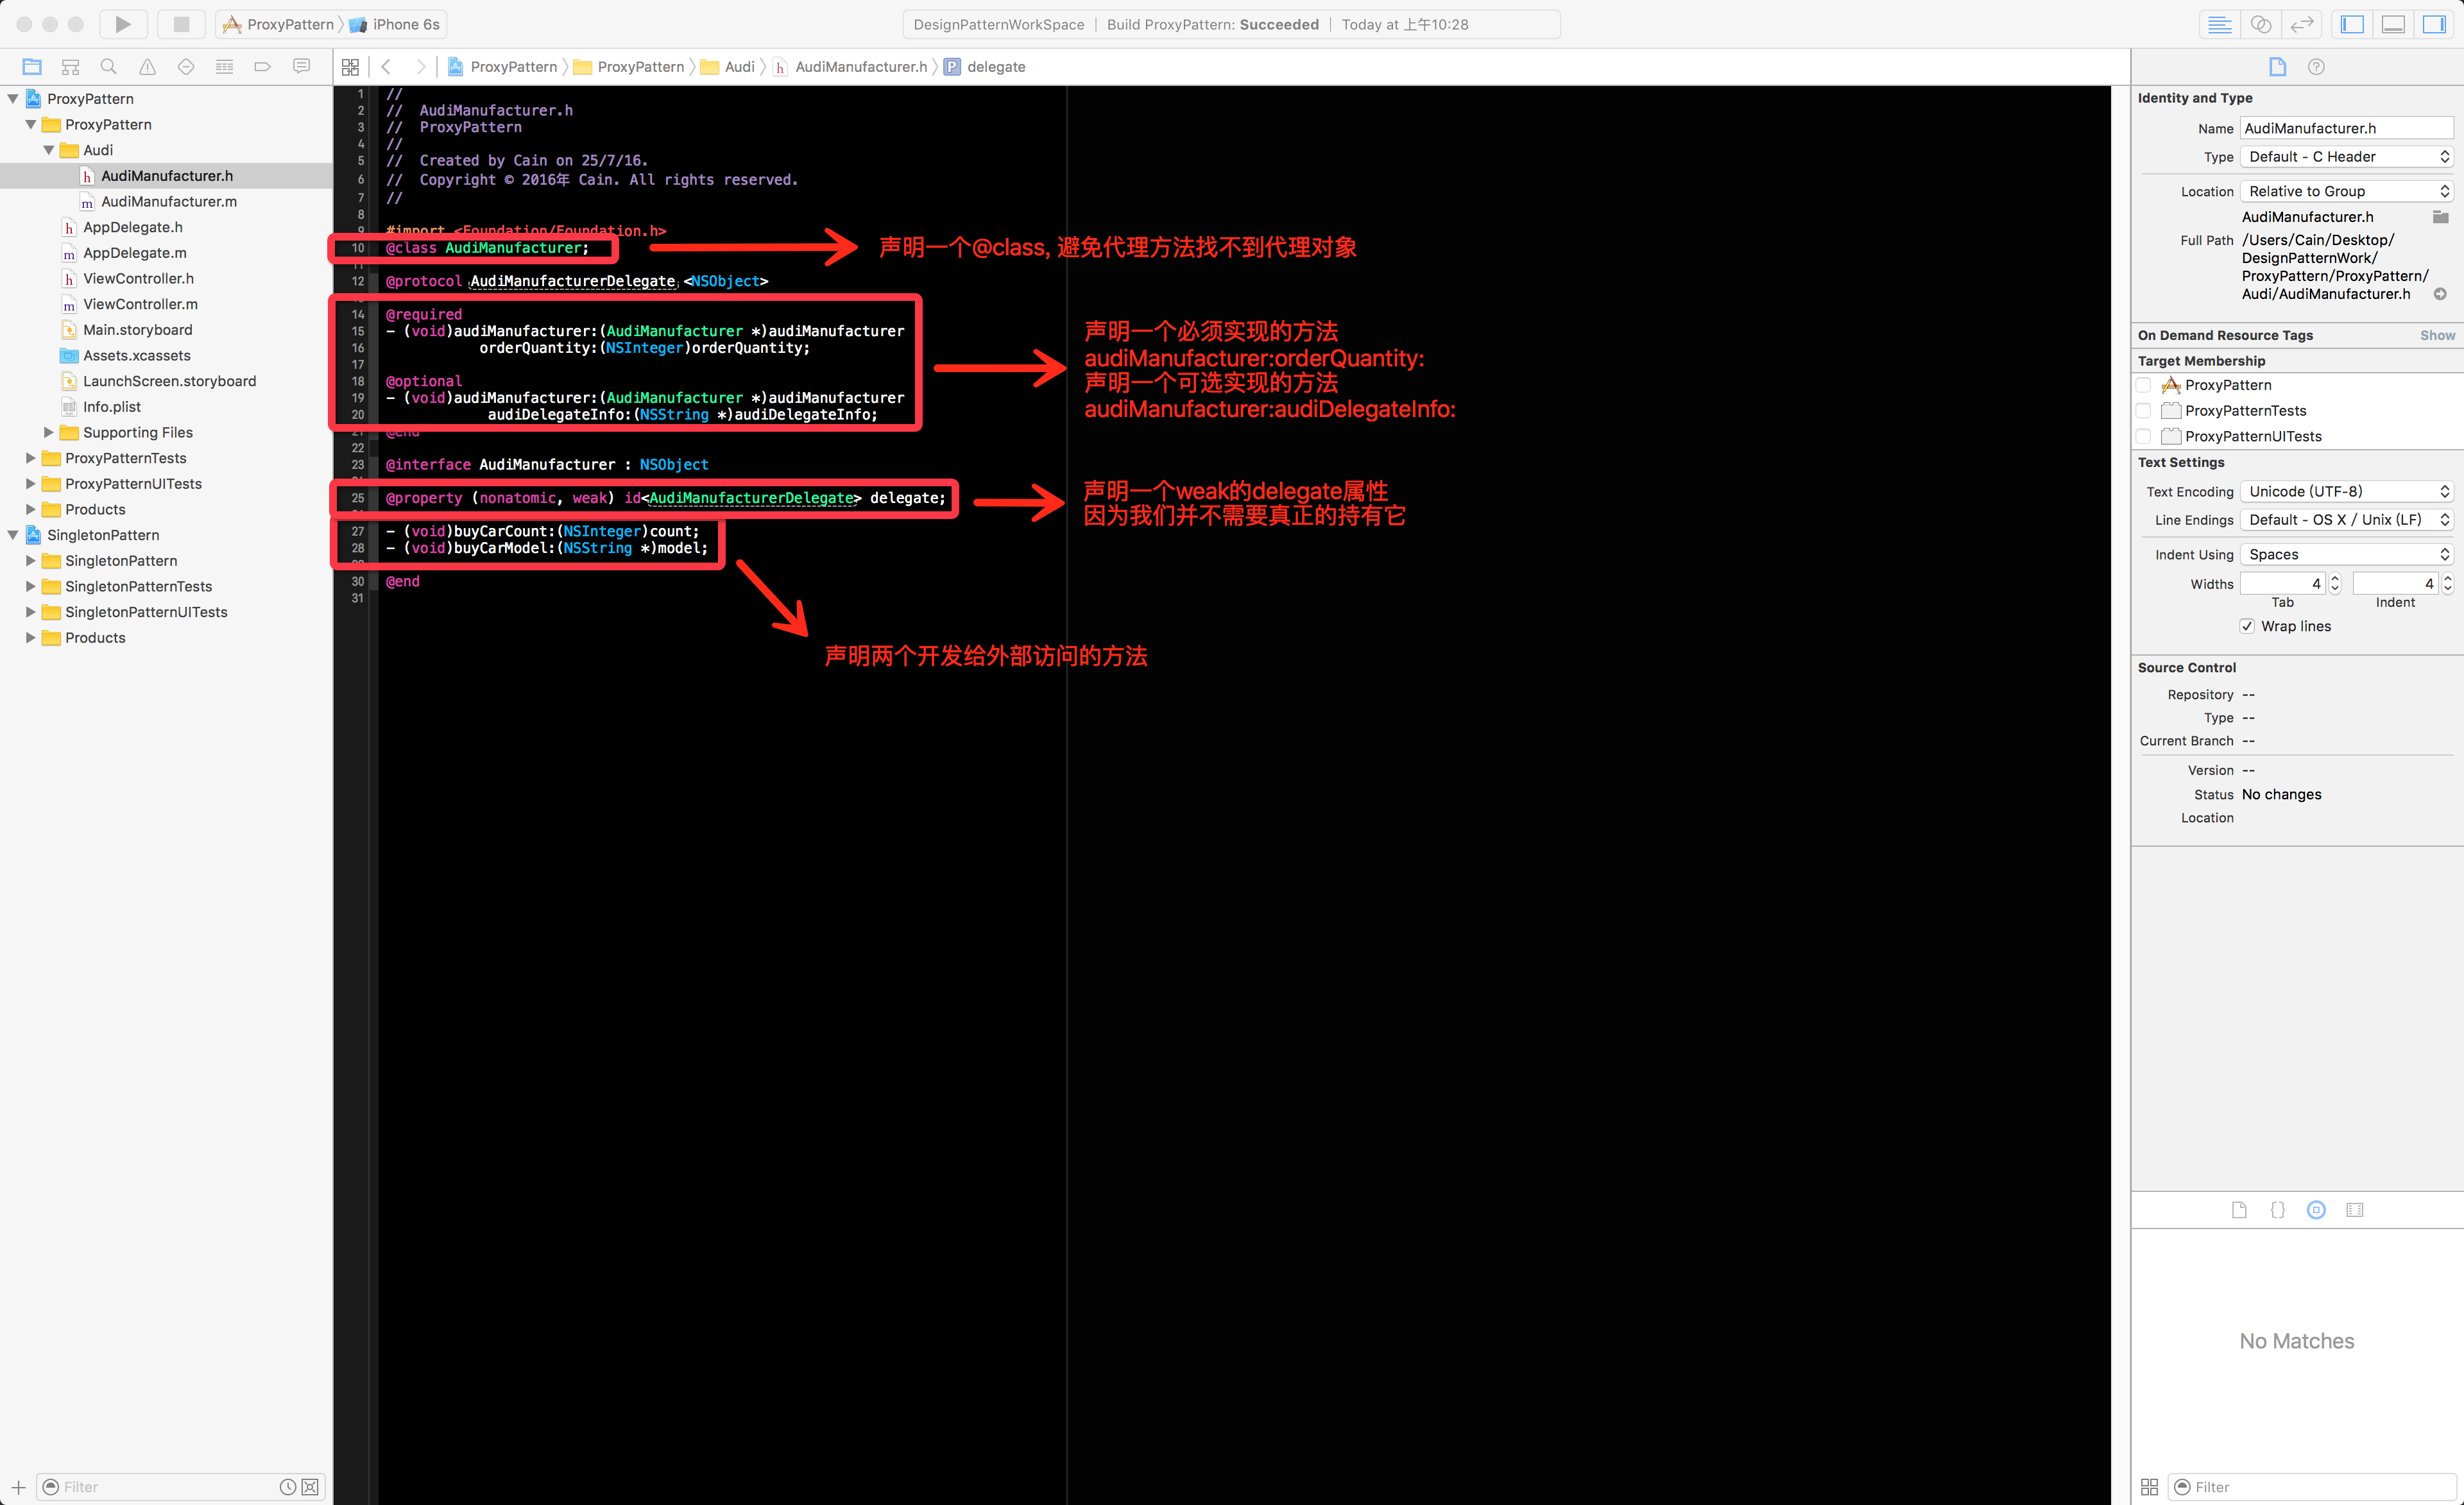Screen dimensions: 2464x1505
Task: Open the Quick Help inspector
Action: click(x=2316, y=67)
